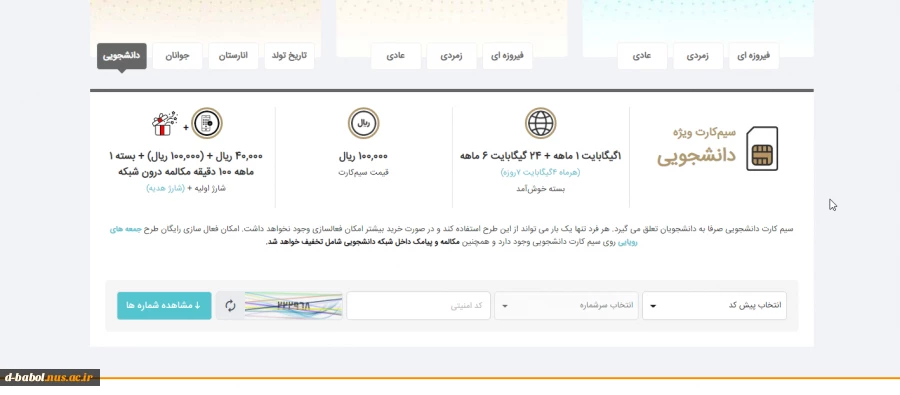Click the (شارژ هدیه) link
900x395 pixels.
point(165,188)
